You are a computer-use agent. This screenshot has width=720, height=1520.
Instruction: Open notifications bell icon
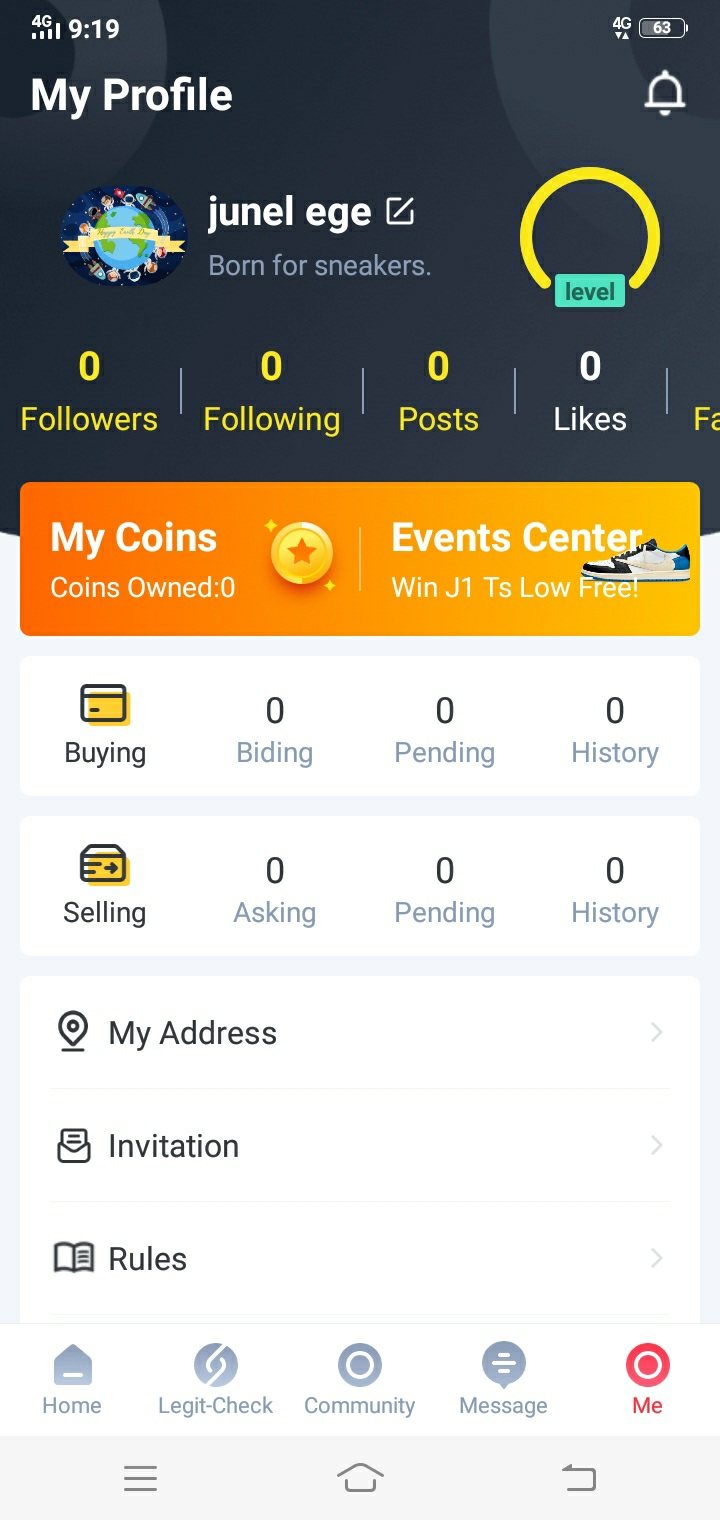[664, 94]
